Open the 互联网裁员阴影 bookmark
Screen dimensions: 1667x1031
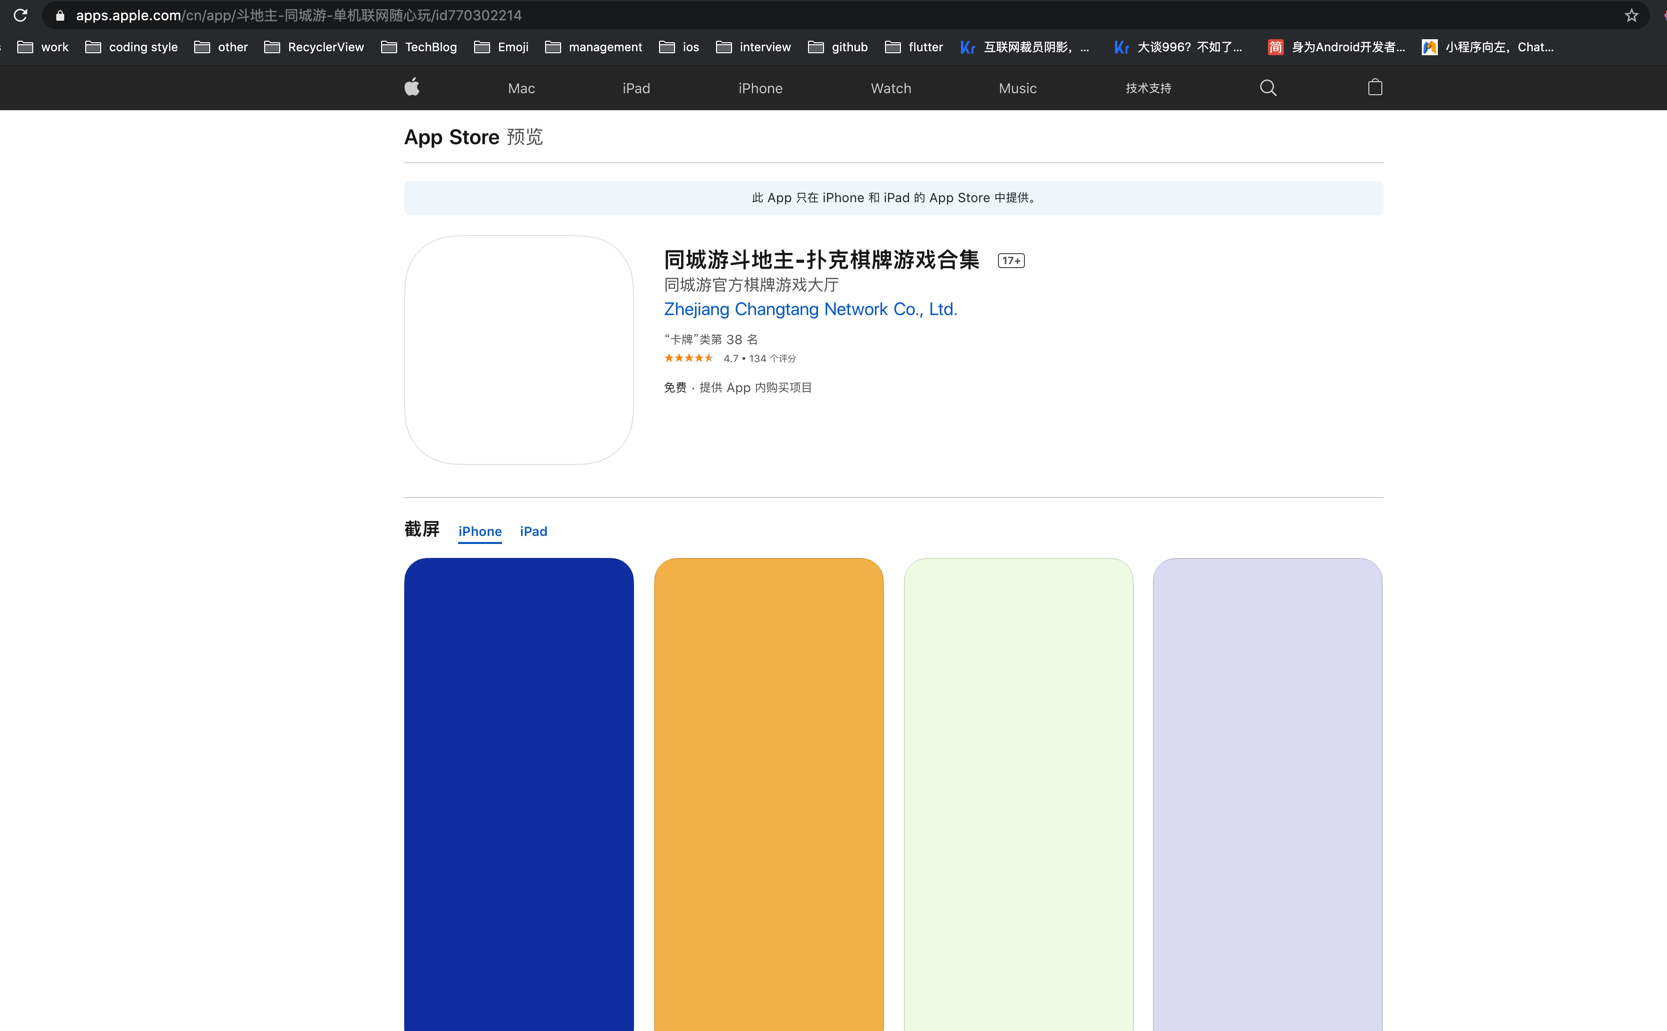tap(1025, 47)
